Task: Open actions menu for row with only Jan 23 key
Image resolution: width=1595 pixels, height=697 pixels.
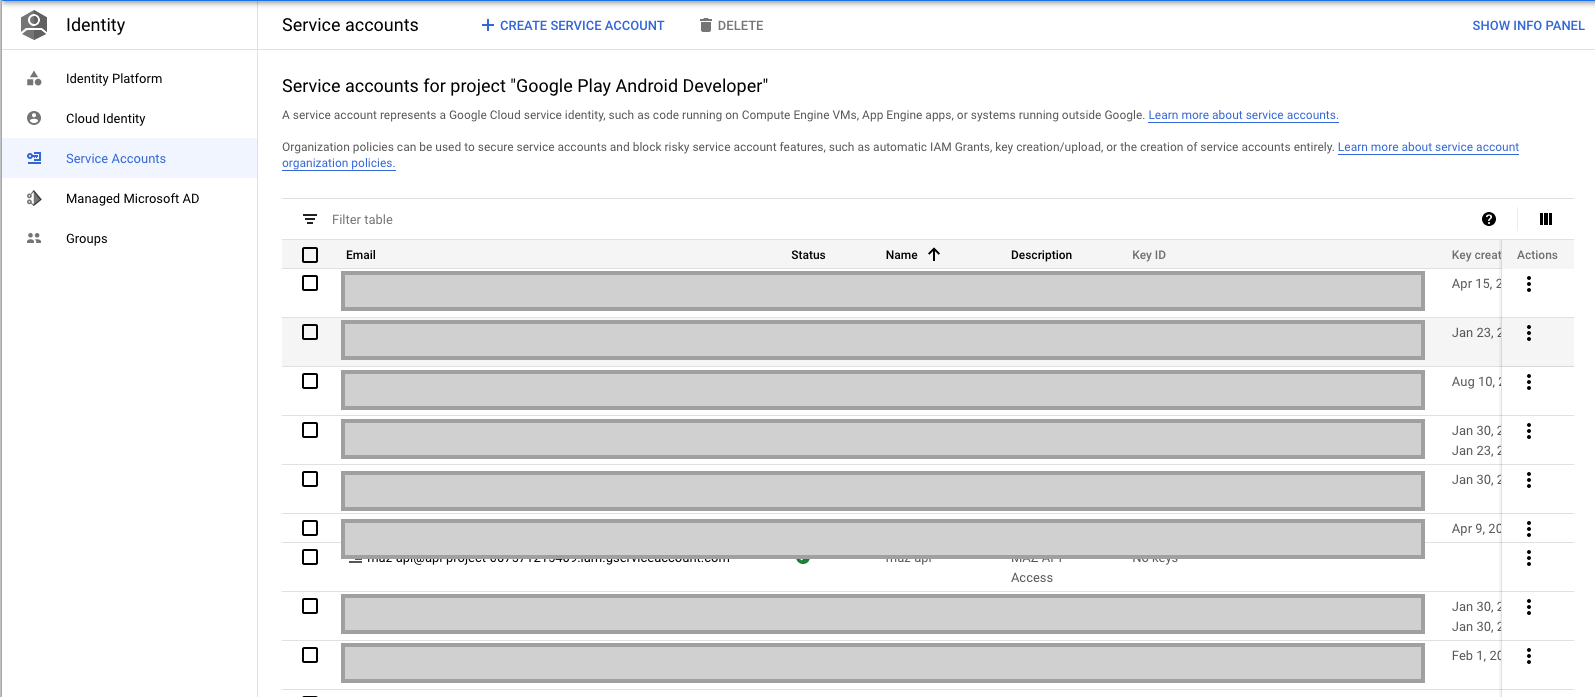Action: tap(1529, 333)
